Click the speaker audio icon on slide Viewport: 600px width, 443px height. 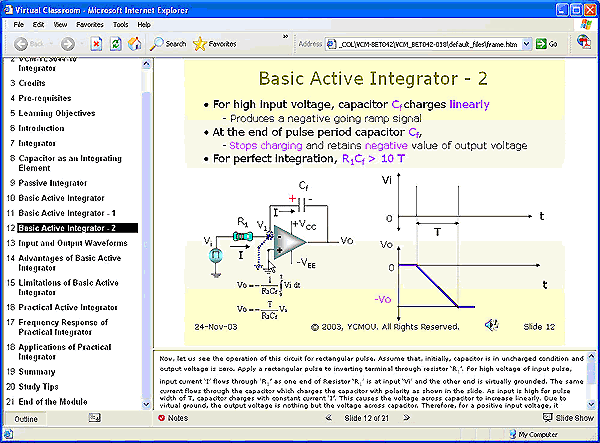coord(491,326)
